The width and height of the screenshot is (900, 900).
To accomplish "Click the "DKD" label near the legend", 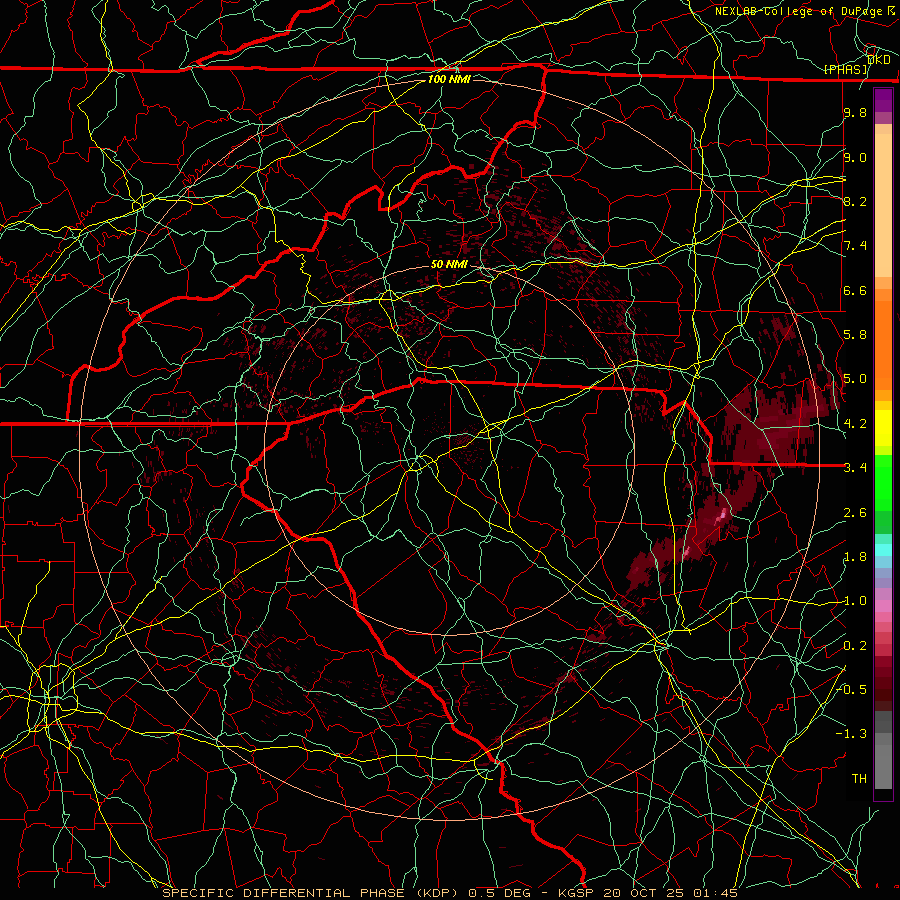I will [x=878, y=59].
